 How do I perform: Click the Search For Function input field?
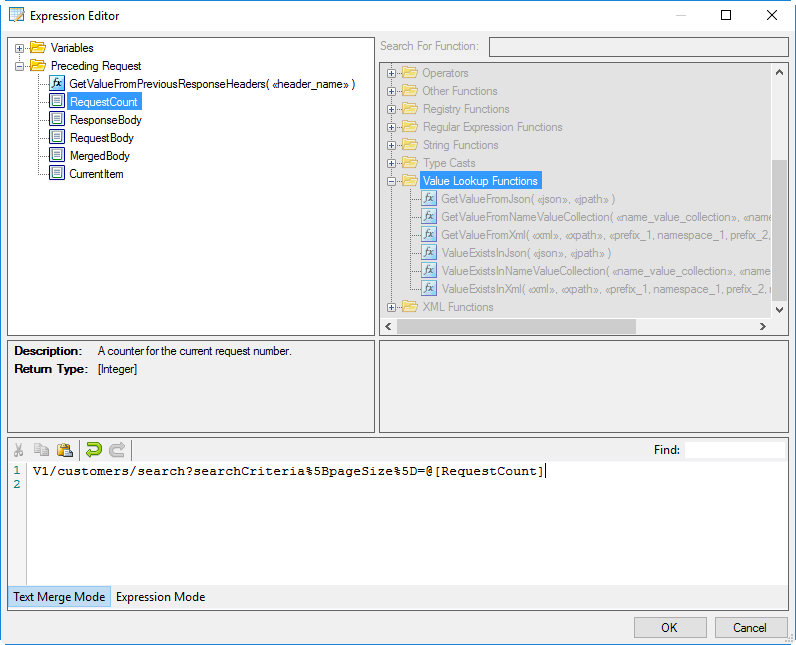click(639, 47)
